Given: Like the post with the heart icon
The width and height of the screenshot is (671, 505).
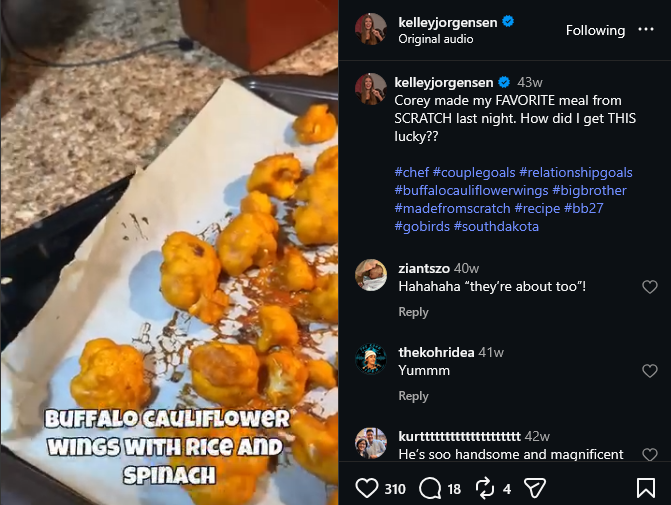Looking at the screenshot, I should tap(367, 488).
